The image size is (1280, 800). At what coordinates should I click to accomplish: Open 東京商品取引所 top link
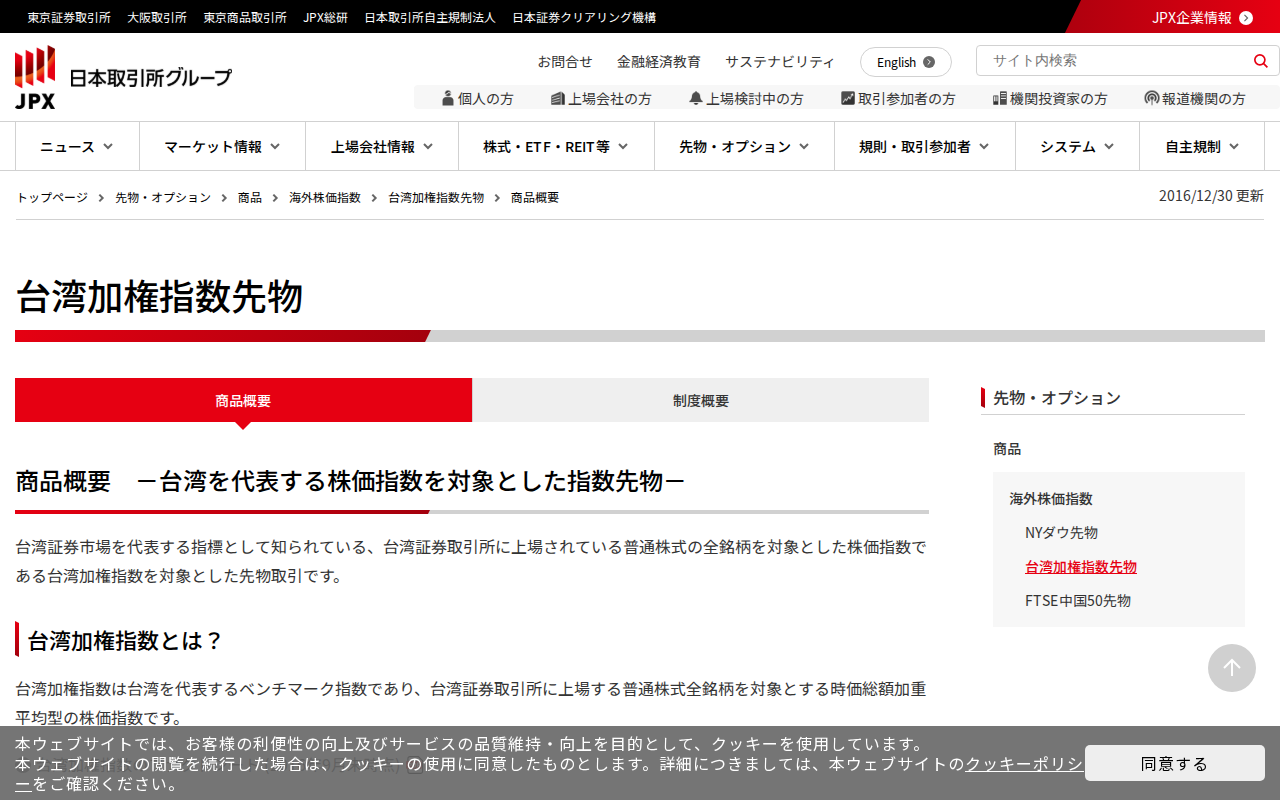(x=245, y=17)
